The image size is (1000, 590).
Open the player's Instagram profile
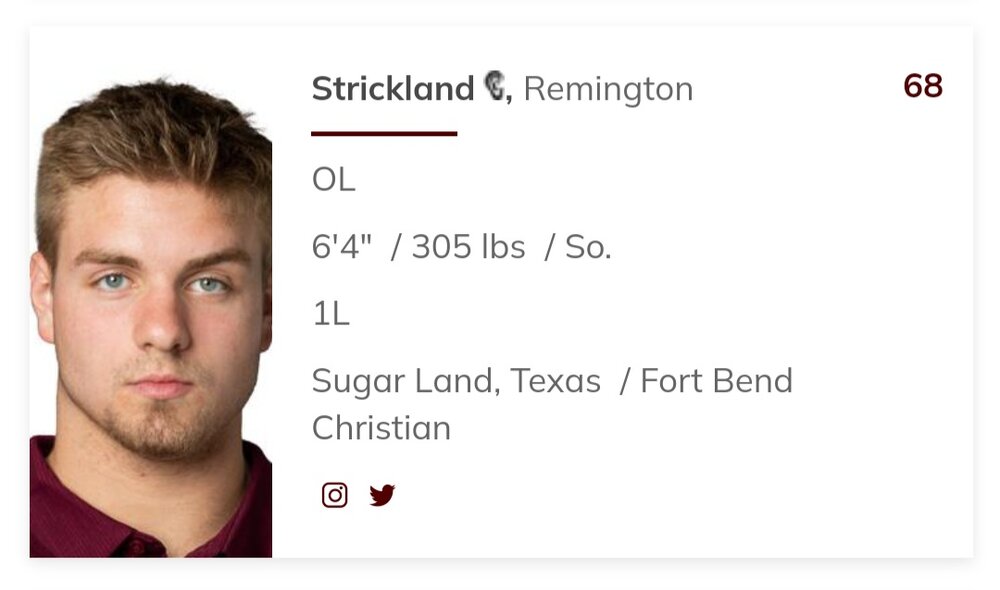(x=335, y=495)
